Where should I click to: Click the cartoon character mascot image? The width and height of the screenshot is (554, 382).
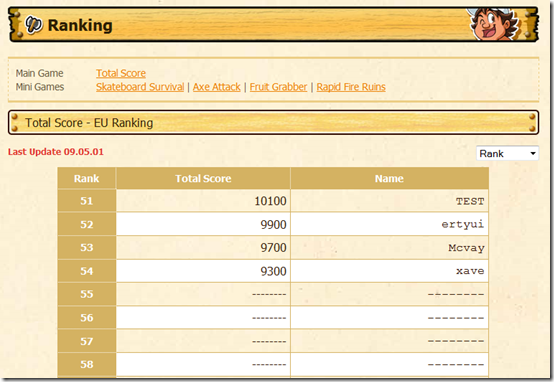click(494, 24)
